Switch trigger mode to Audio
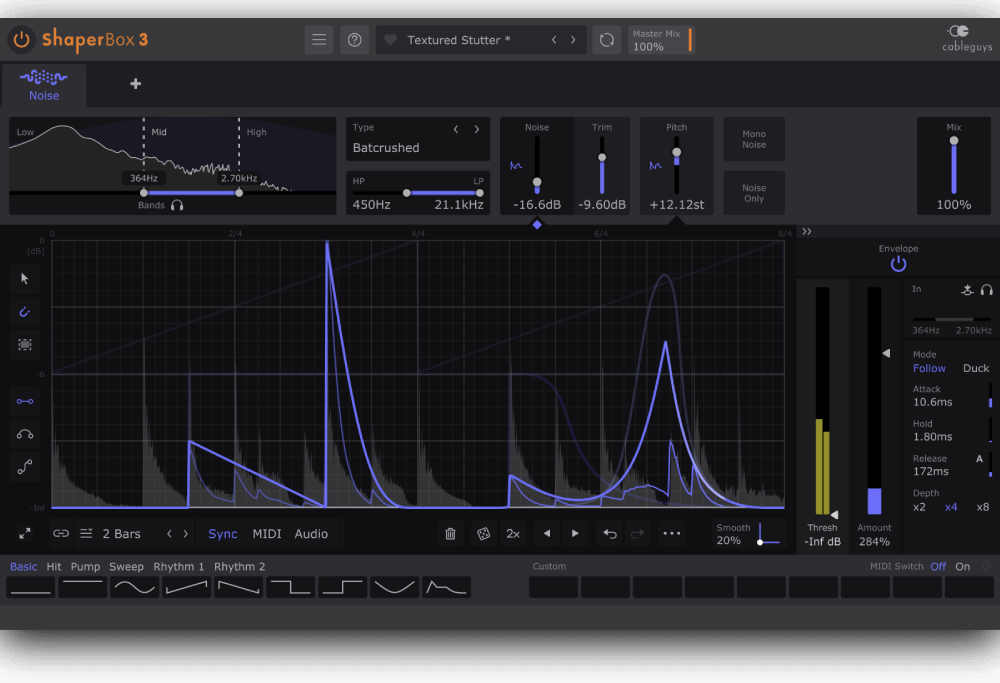Viewport: 1000px width, 683px height. [x=311, y=534]
